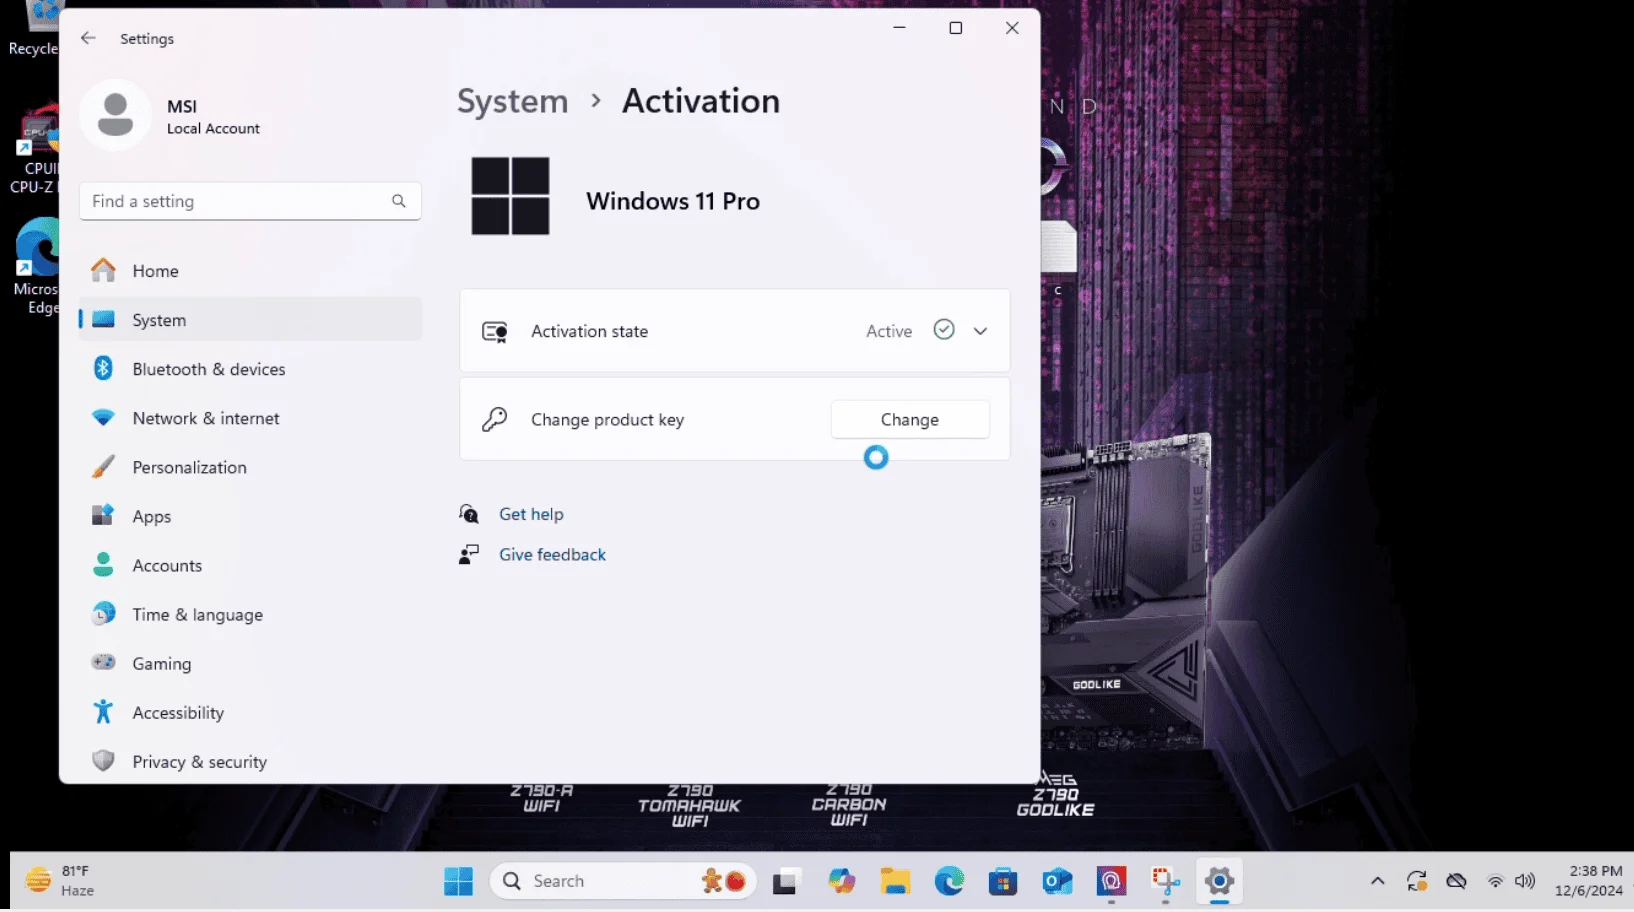Open Time & language settings
This screenshot has height=912, width=1634.
[250, 614]
